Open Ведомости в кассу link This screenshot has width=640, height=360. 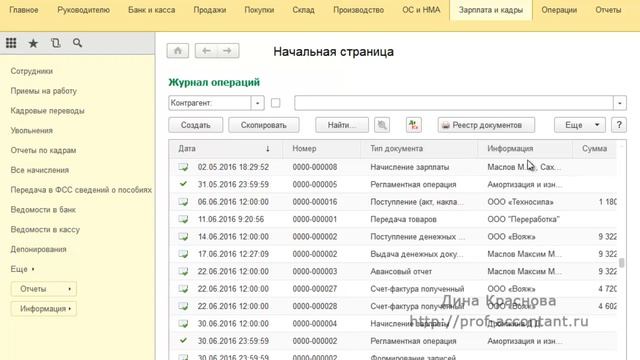(x=45, y=229)
